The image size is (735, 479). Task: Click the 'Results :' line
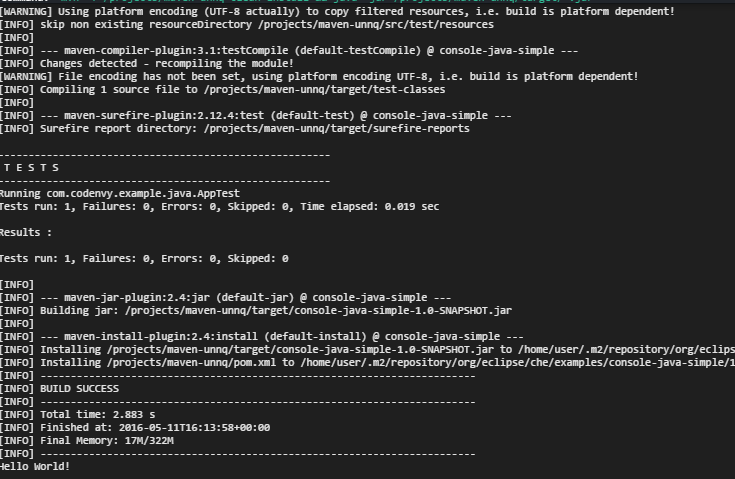(26, 232)
